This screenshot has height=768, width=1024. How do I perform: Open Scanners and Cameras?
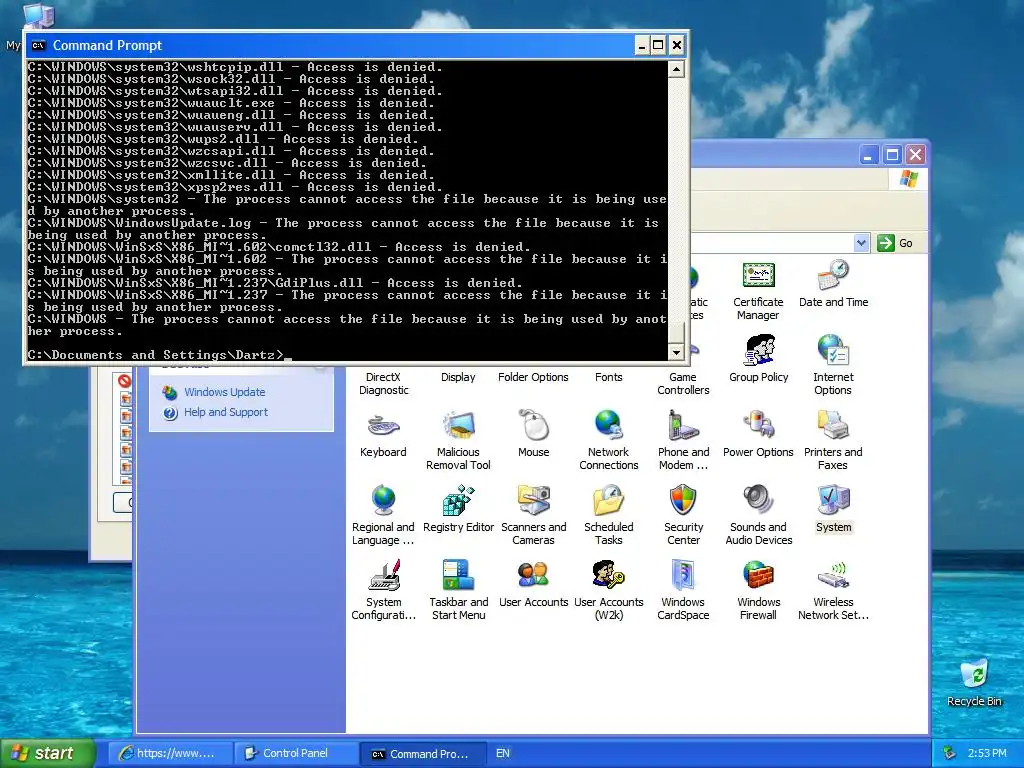click(534, 501)
